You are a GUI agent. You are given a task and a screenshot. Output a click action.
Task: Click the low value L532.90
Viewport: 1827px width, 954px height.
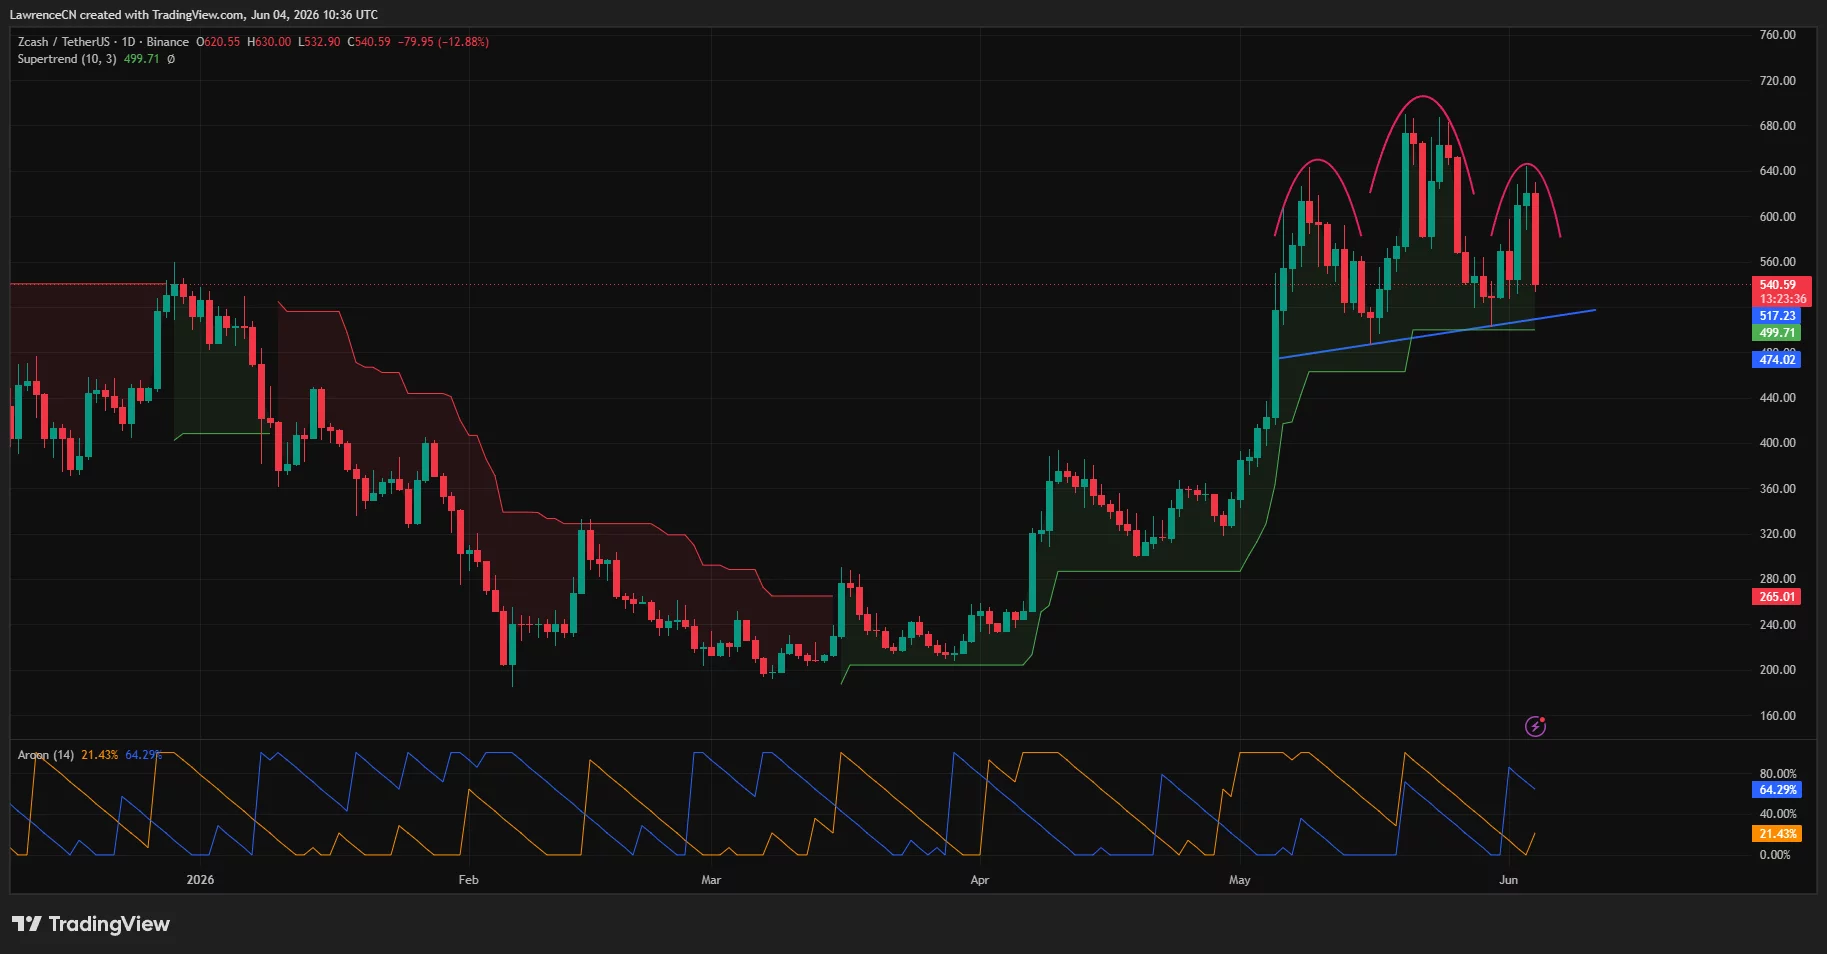pos(319,42)
